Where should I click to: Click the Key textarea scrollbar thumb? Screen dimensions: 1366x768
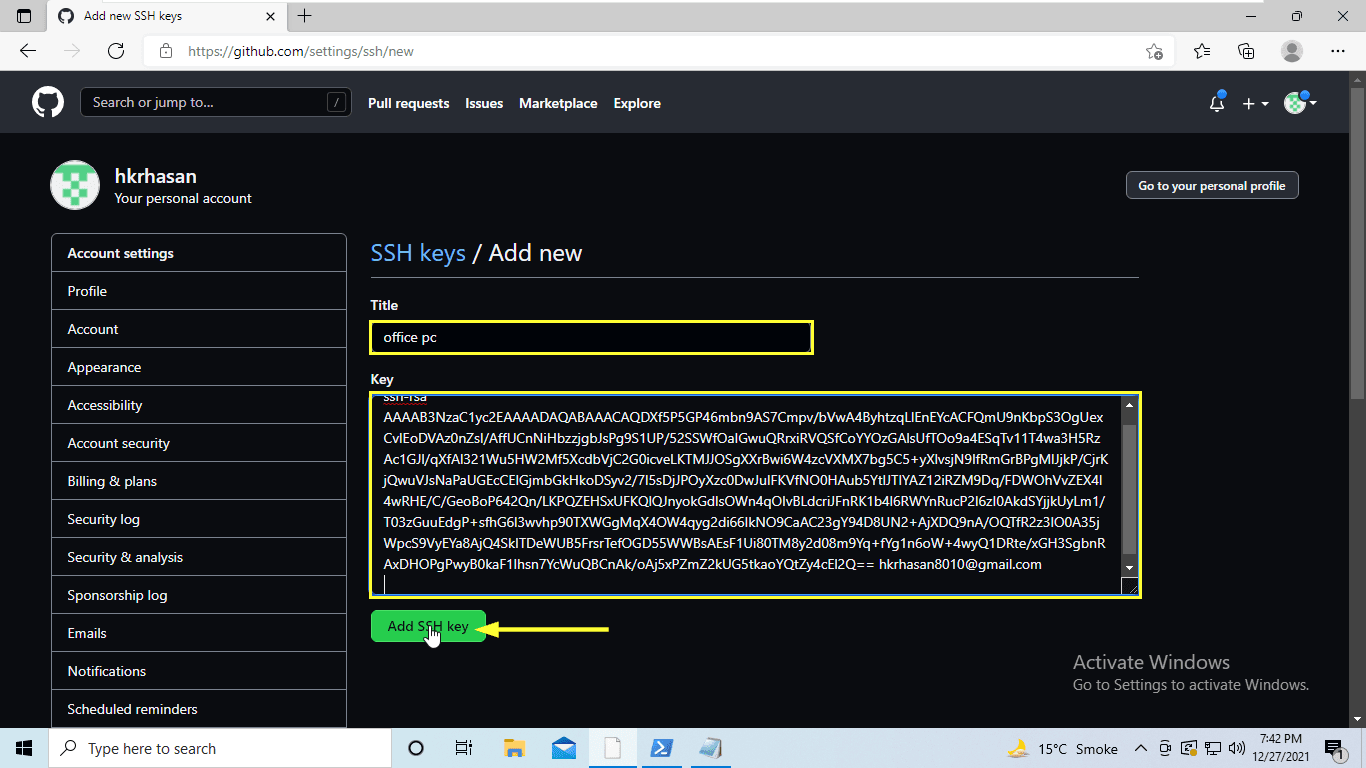pyautogui.click(x=1129, y=488)
